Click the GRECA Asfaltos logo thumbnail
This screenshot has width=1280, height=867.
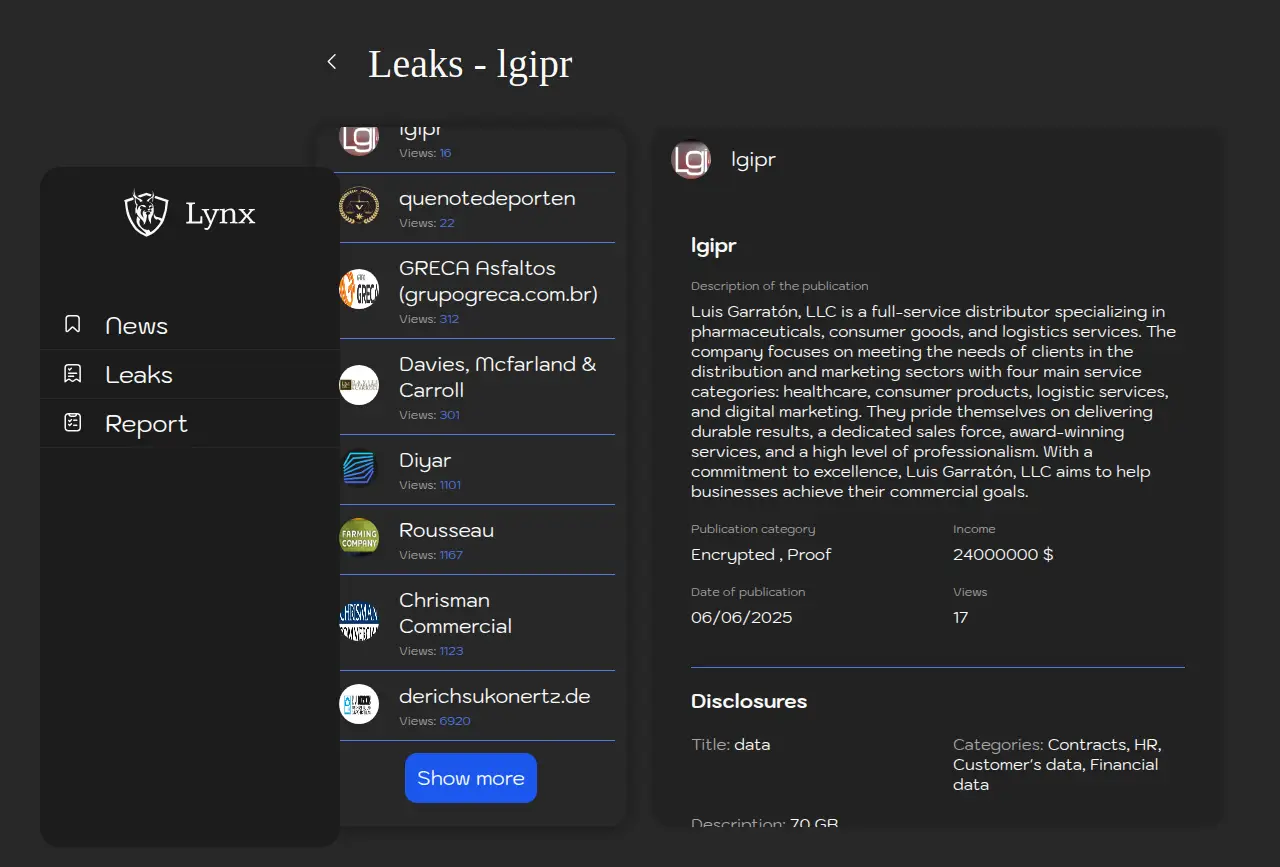point(359,289)
